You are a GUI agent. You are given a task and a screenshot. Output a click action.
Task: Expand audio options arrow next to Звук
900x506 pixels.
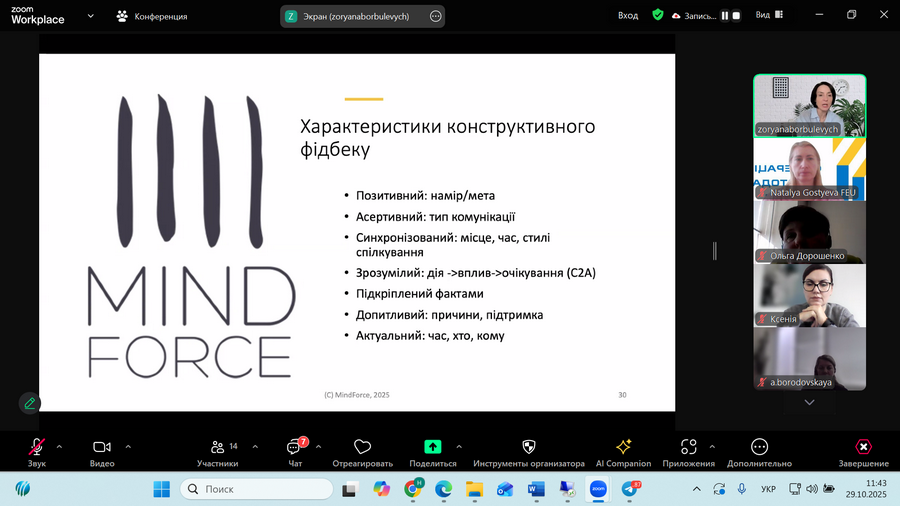[x=59, y=446]
